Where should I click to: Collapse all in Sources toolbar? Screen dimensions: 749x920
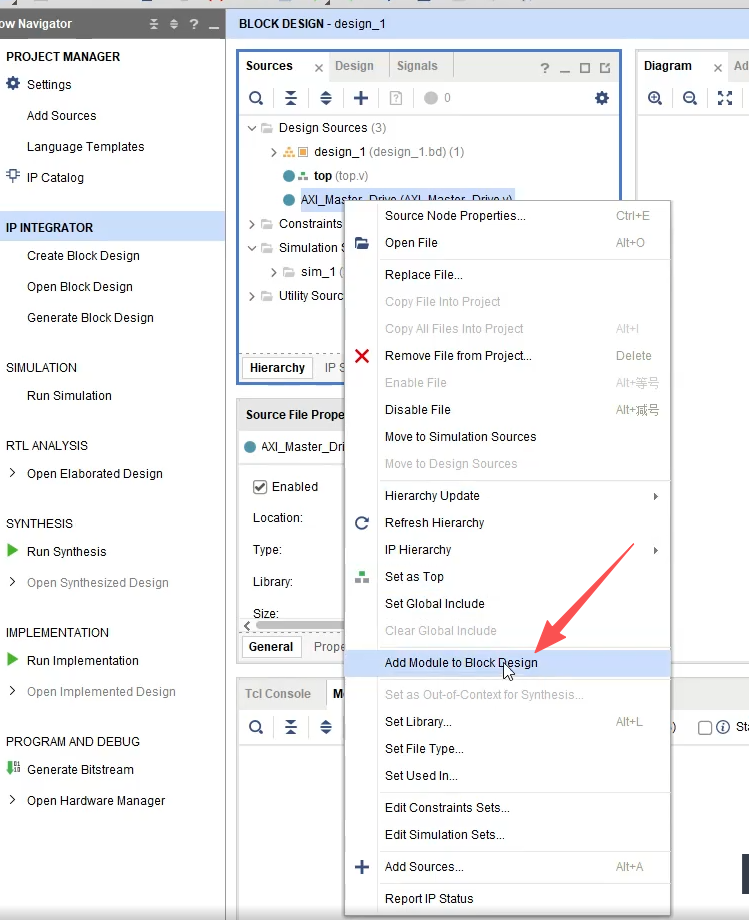point(291,98)
